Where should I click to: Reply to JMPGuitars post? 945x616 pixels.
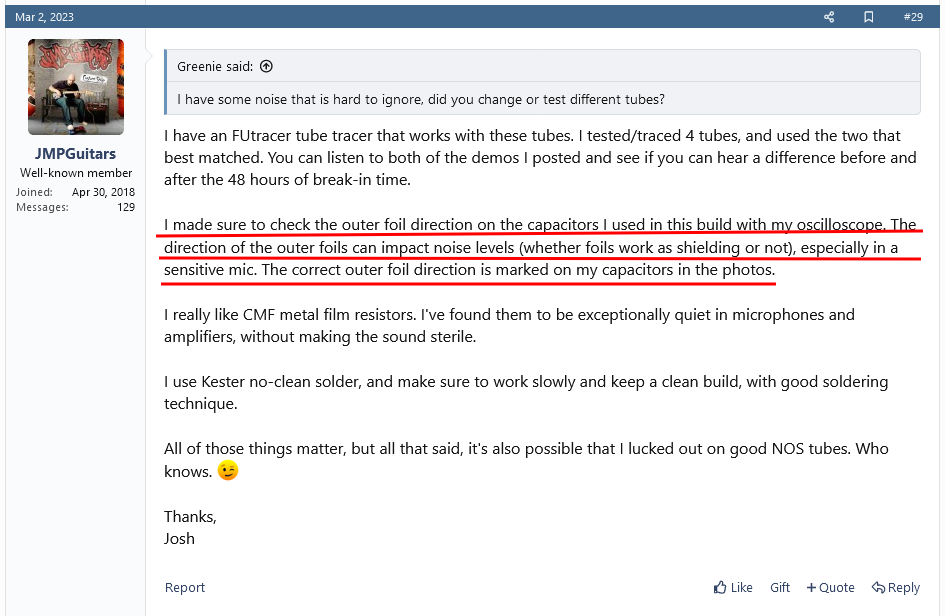click(895, 588)
